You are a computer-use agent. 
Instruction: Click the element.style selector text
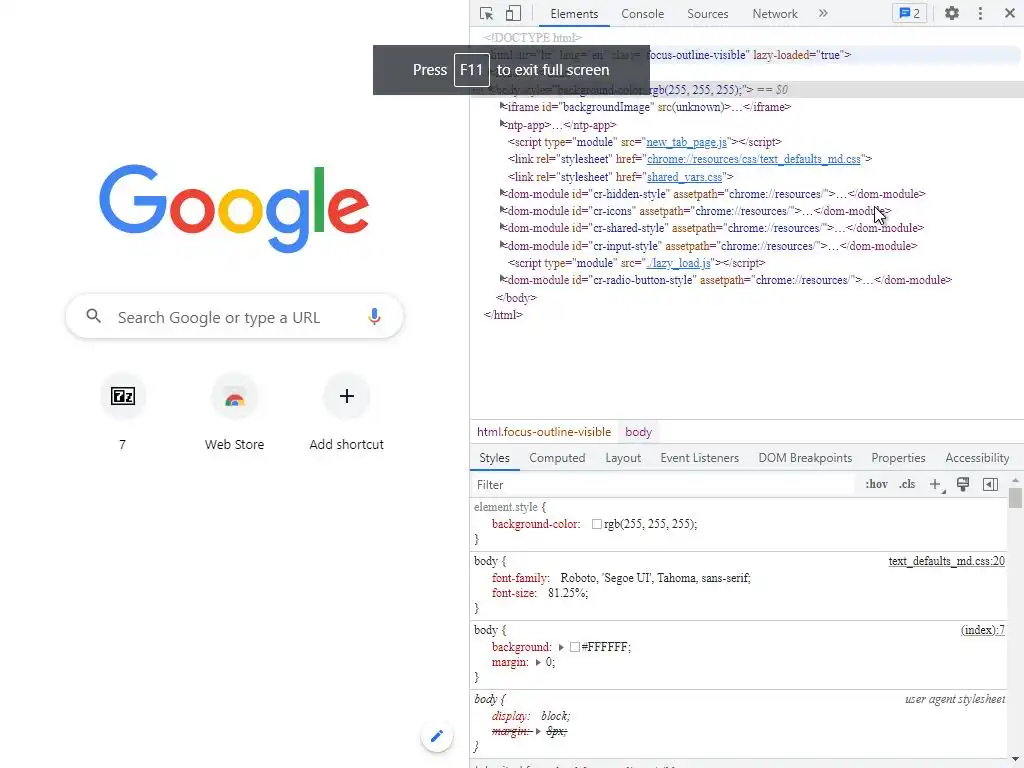[506, 507]
